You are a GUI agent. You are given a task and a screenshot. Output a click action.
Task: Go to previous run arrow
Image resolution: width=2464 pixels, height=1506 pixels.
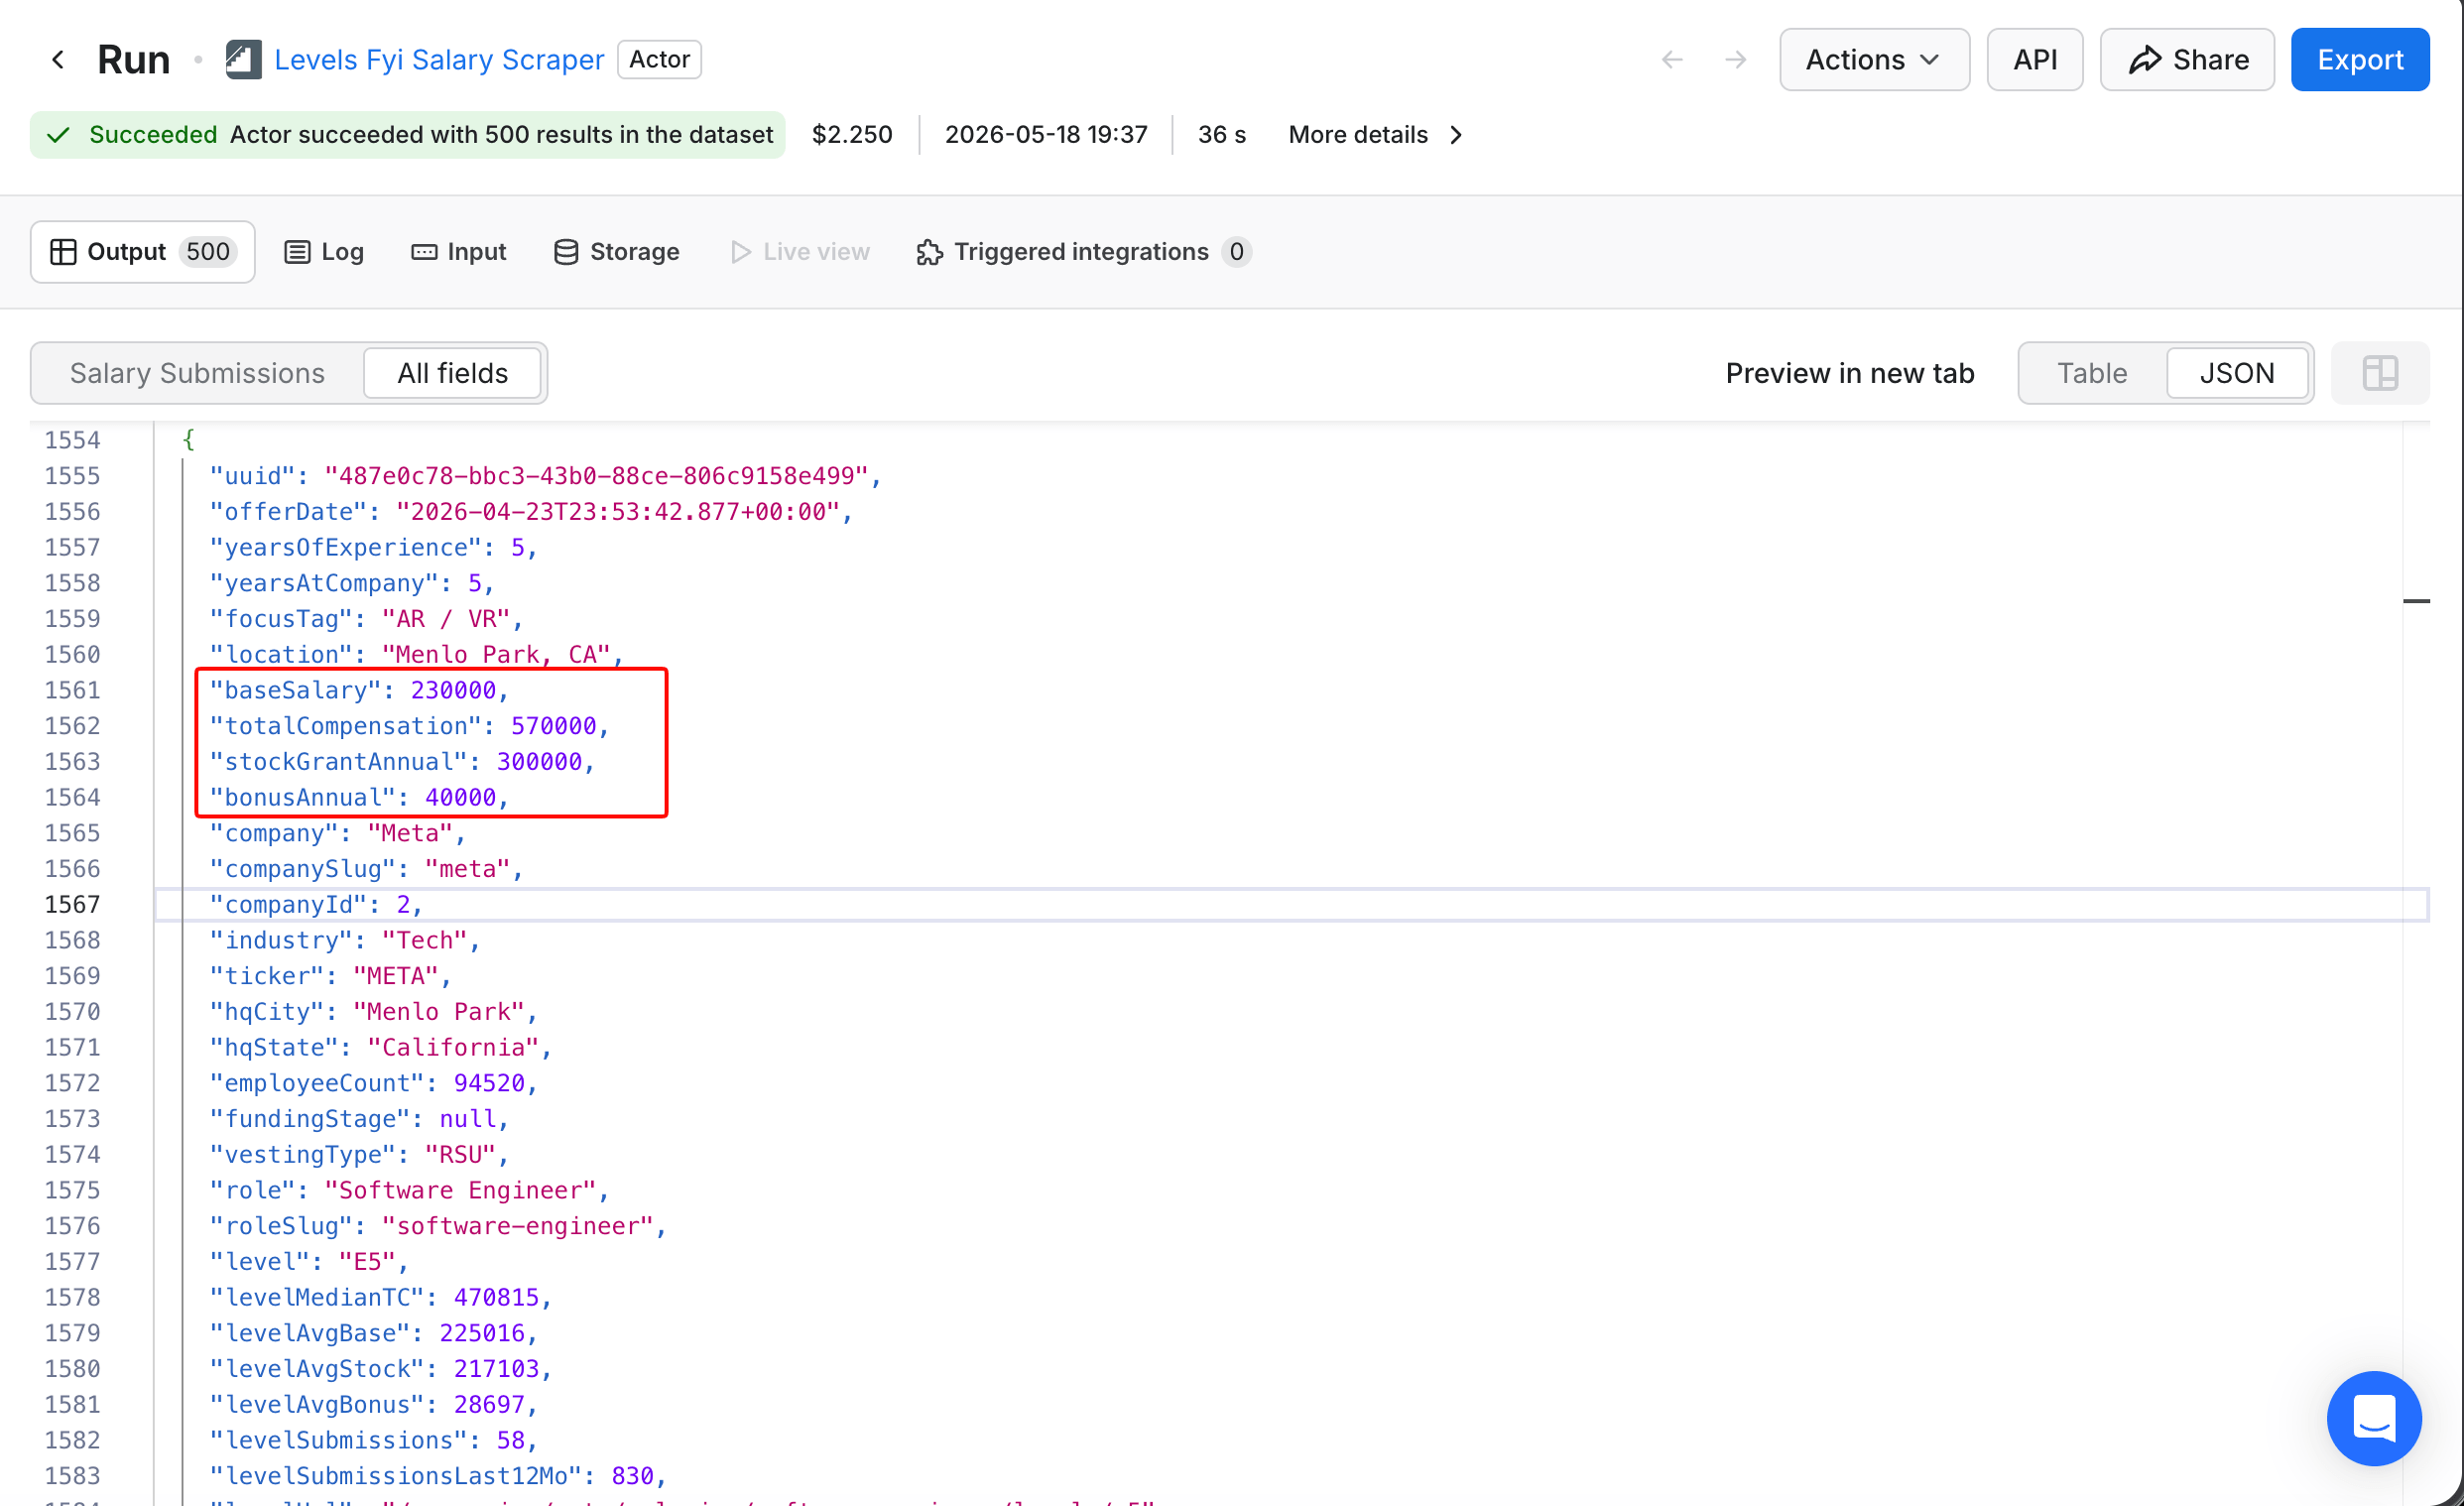tap(1672, 60)
